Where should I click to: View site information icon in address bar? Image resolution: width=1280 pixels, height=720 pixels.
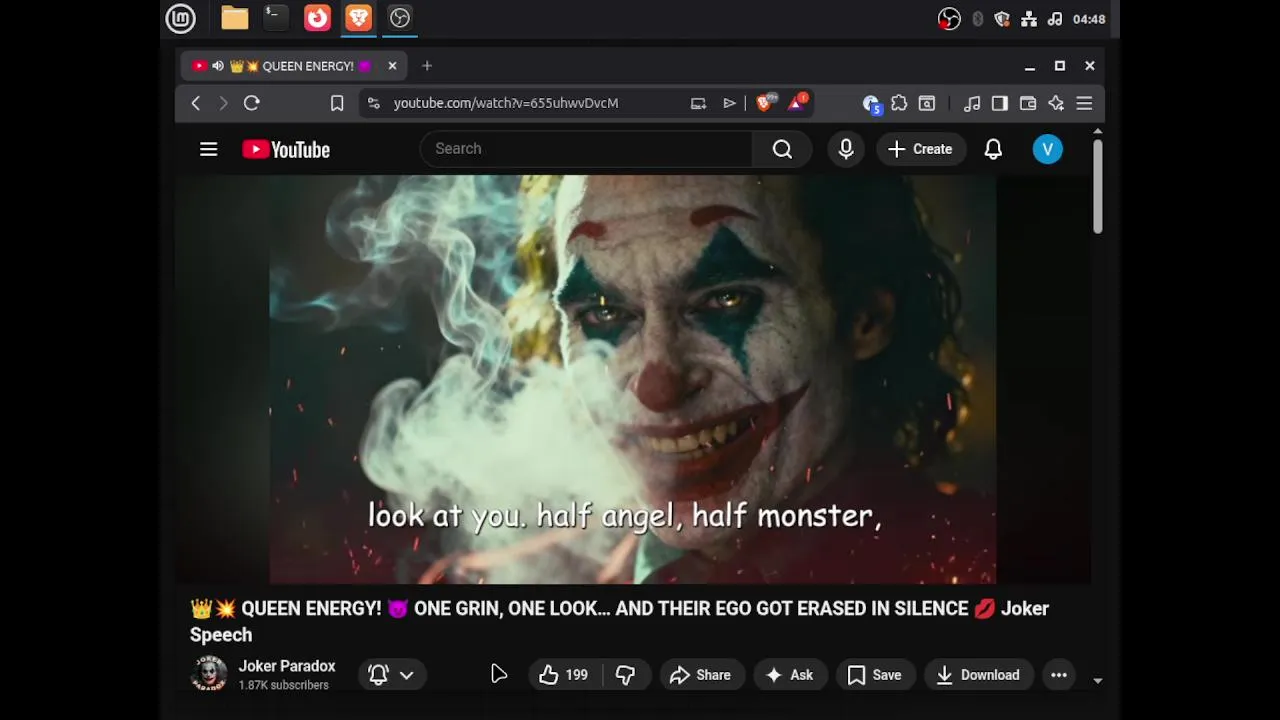coord(373,103)
